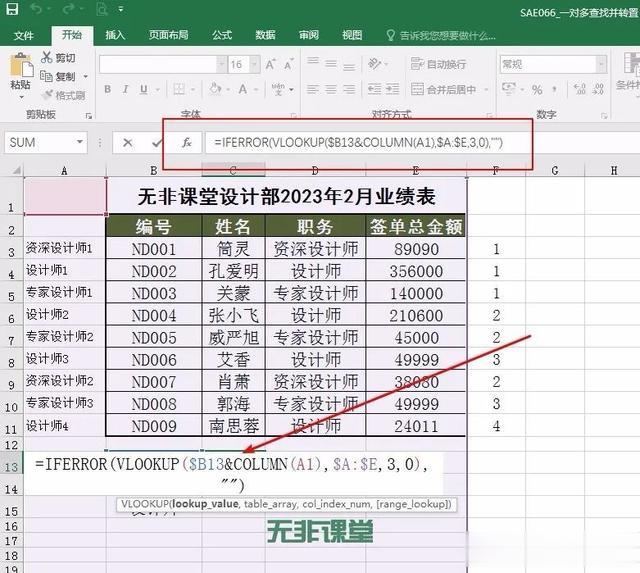Click the 复制 copy button
This screenshot has width=640, height=573.
coord(58,76)
